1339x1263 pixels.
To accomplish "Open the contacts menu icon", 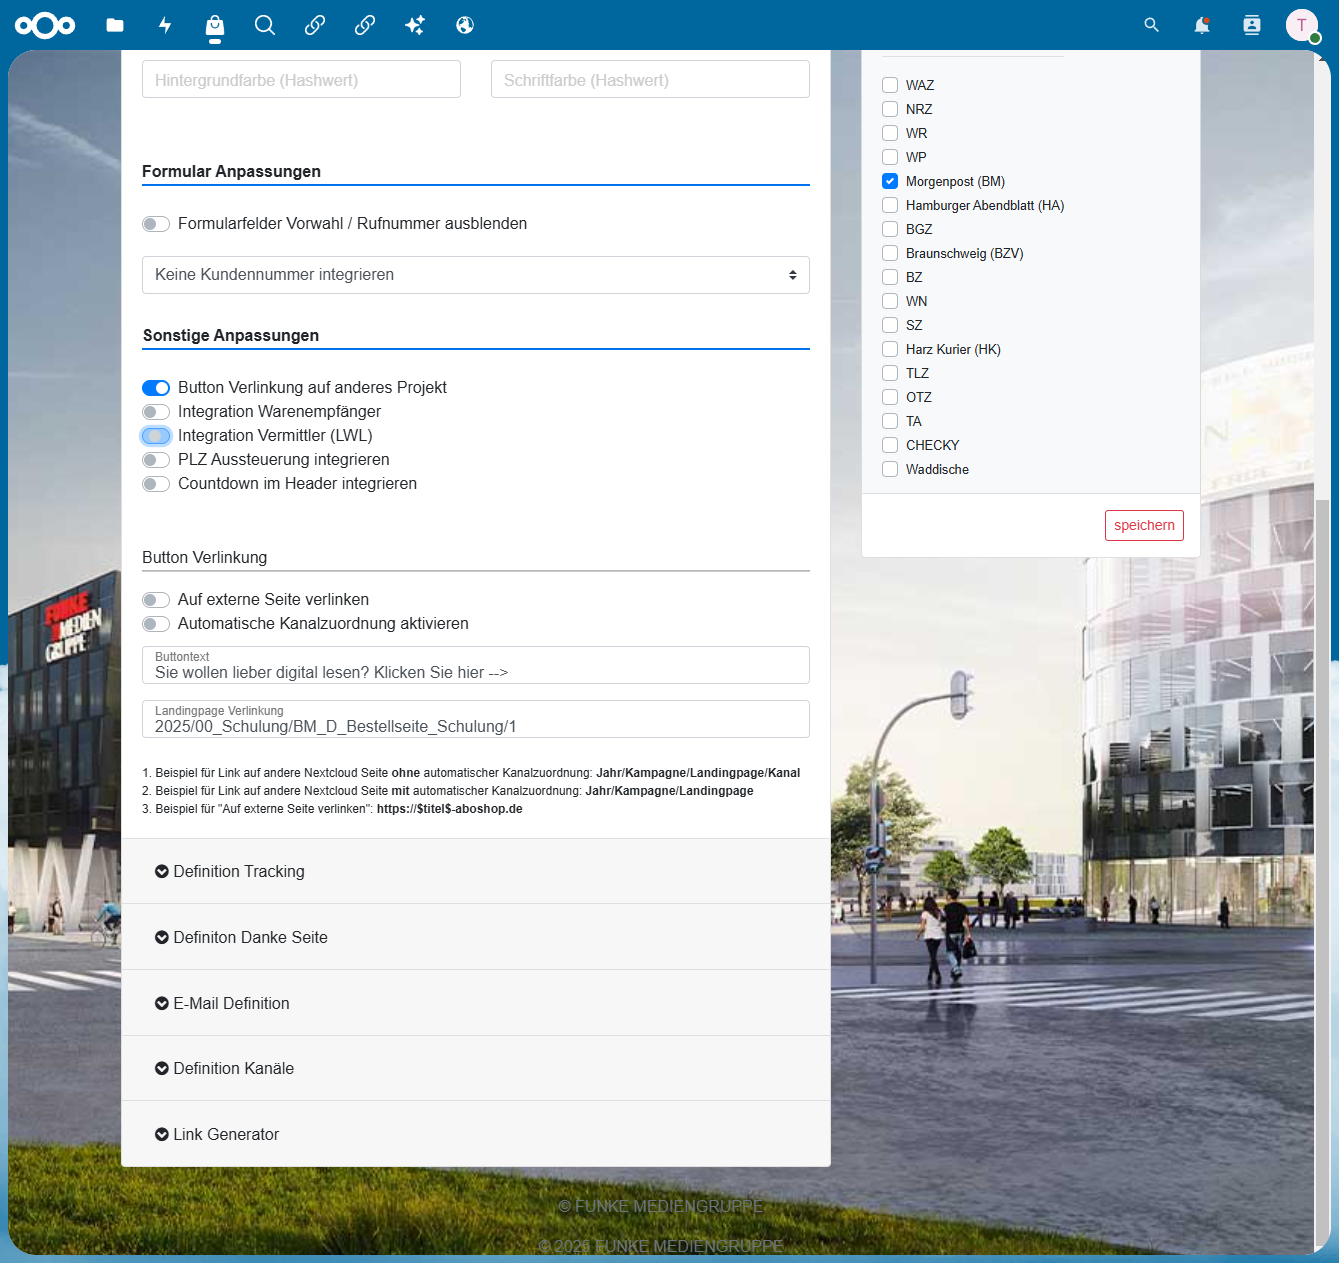I will 1252,25.
